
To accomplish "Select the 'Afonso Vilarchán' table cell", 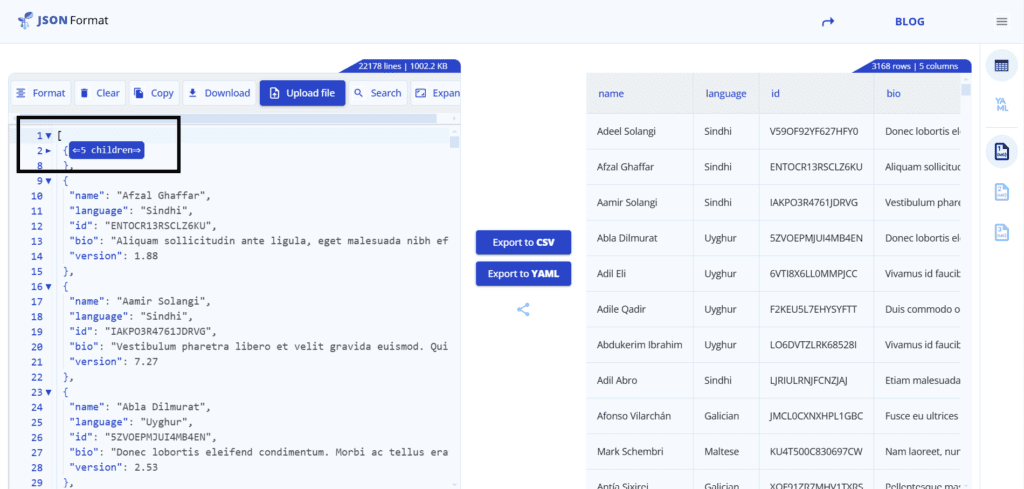I will click(639, 416).
